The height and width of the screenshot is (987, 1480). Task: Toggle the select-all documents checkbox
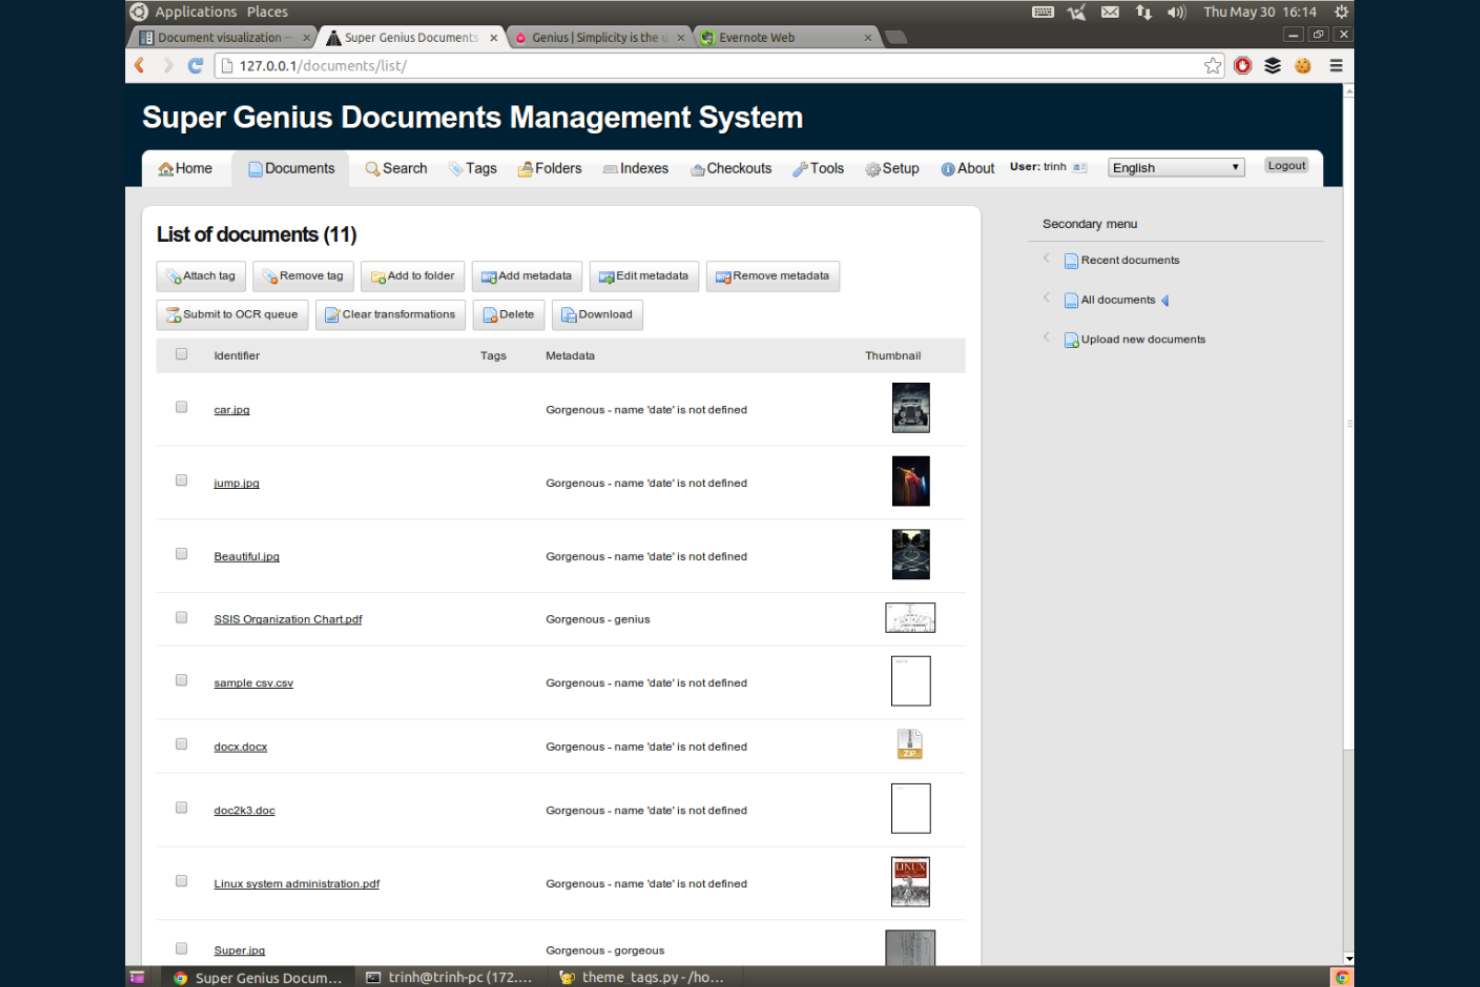point(181,353)
